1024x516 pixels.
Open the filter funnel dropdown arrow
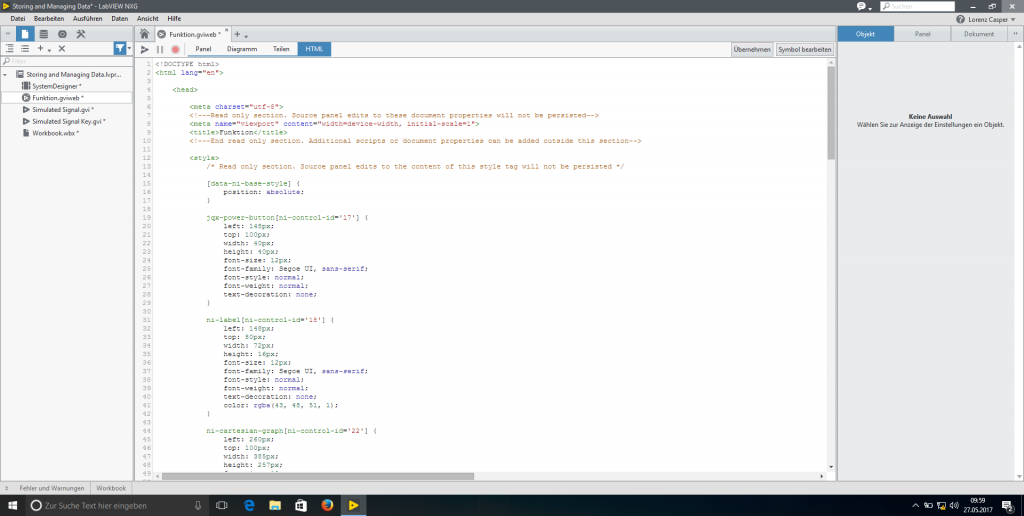[129, 48]
